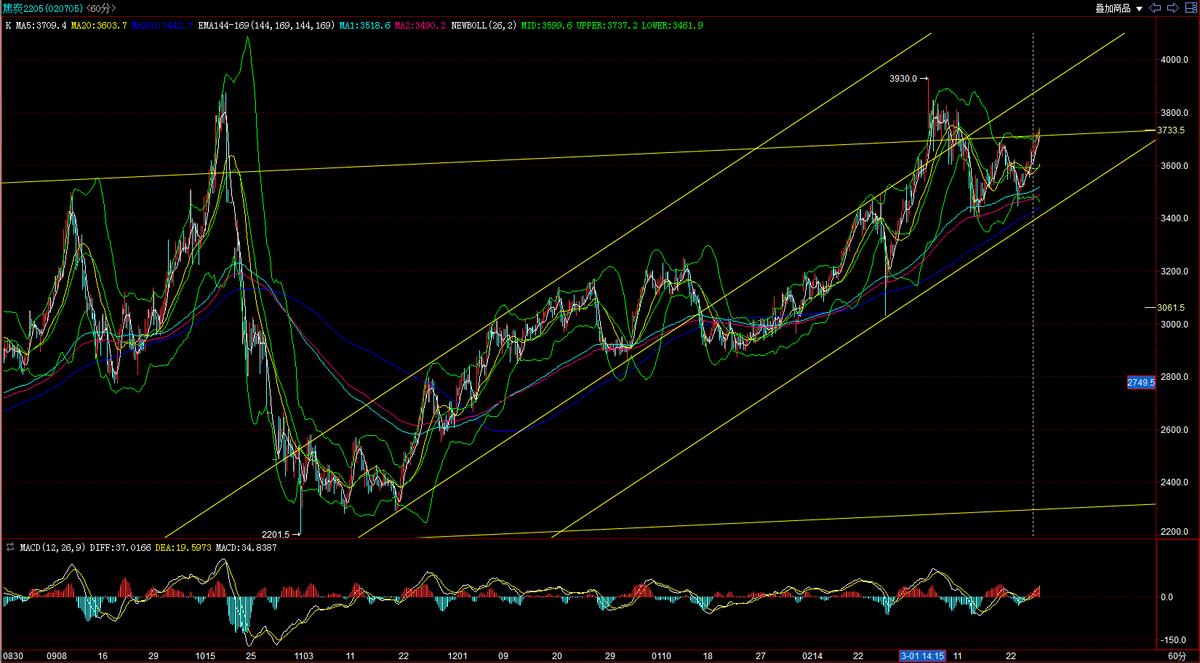Click the DIFF:37.0166 value
Viewport: 1200px width, 663px height.
120,548
